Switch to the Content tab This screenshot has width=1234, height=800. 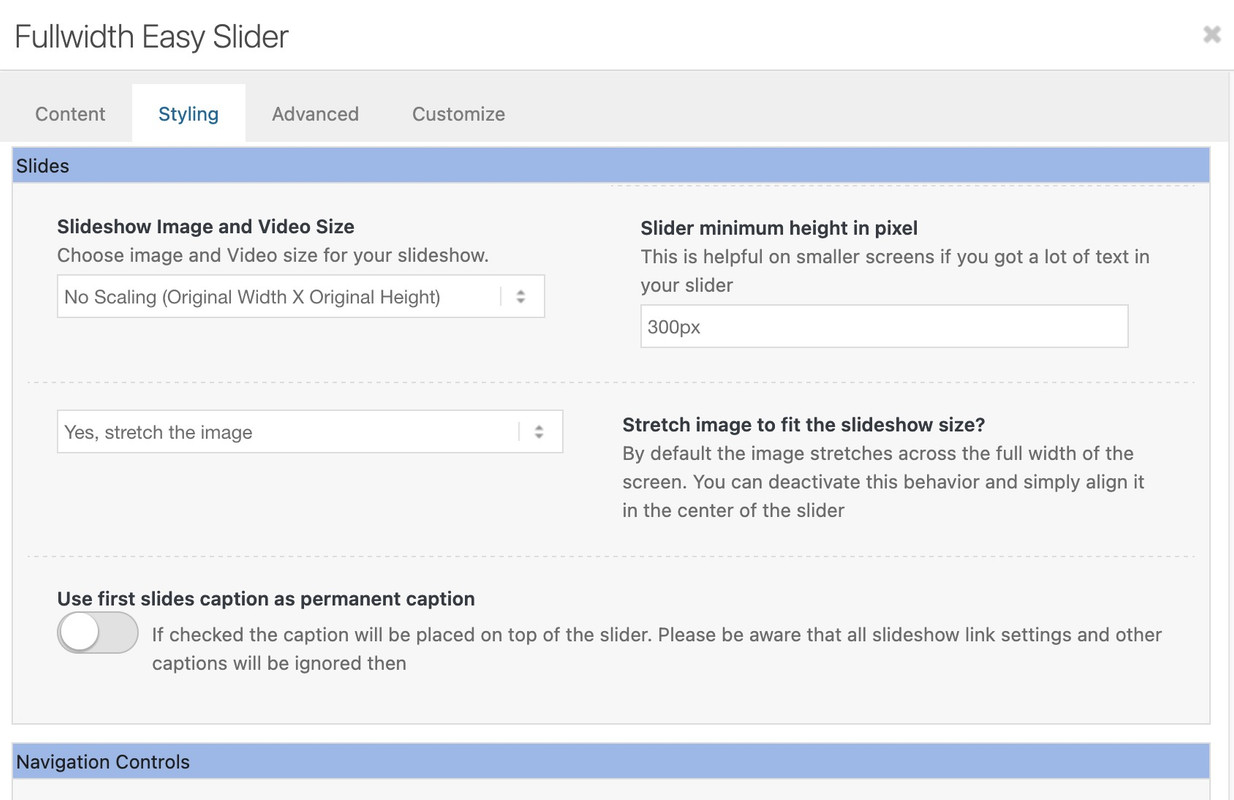(70, 114)
